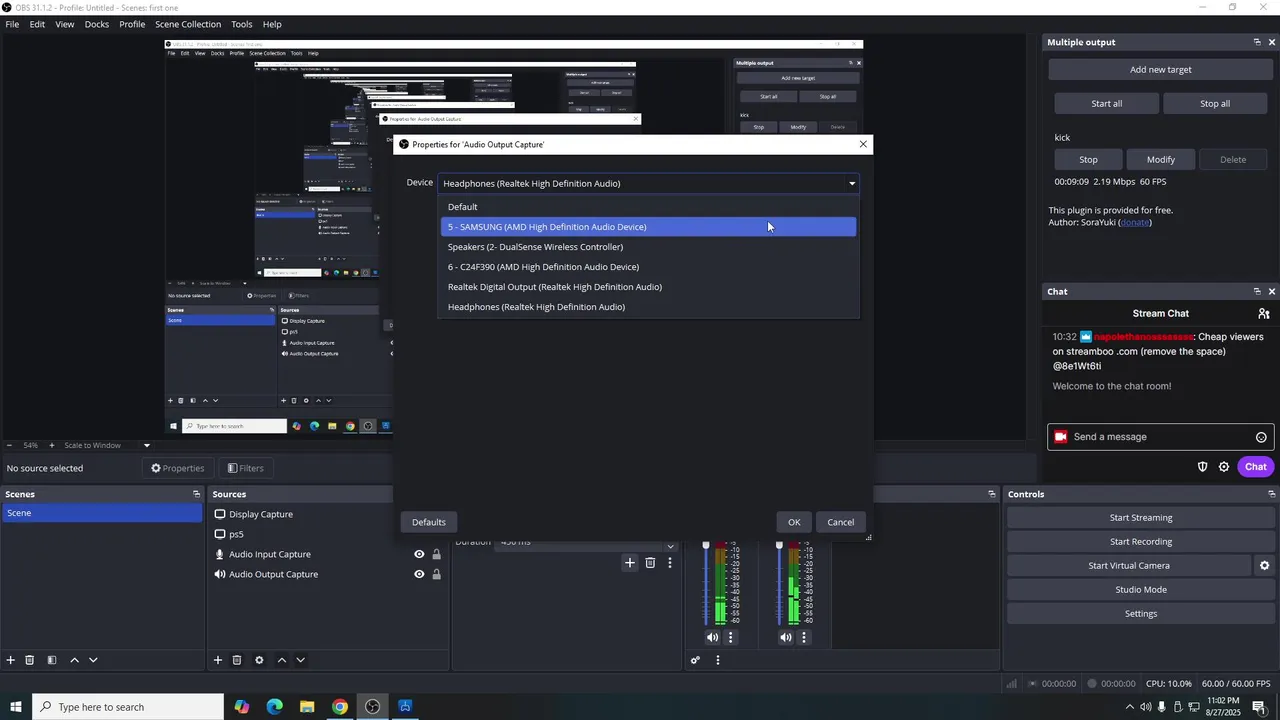
Task: Choose Speakers DualSense Wireless Controller
Action: pos(649,247)
